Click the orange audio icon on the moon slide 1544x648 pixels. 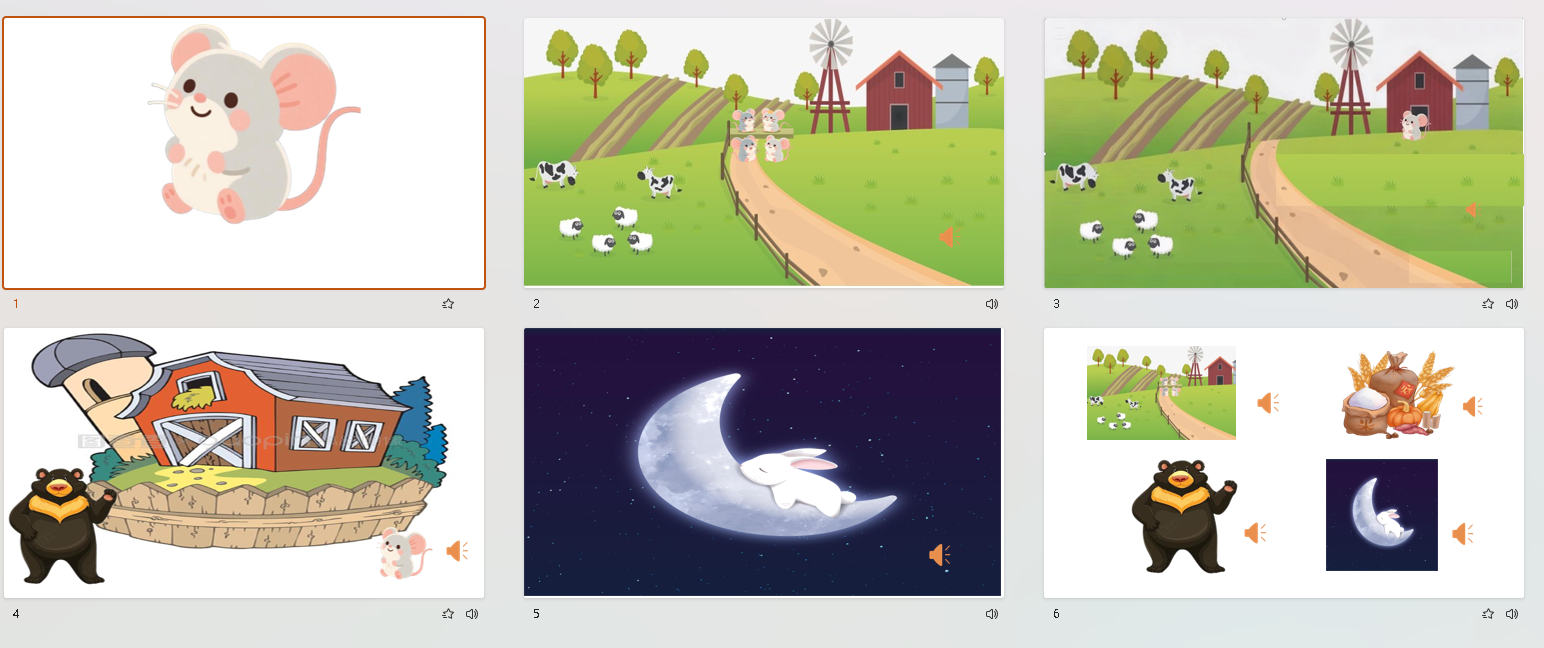click(939, 555)
